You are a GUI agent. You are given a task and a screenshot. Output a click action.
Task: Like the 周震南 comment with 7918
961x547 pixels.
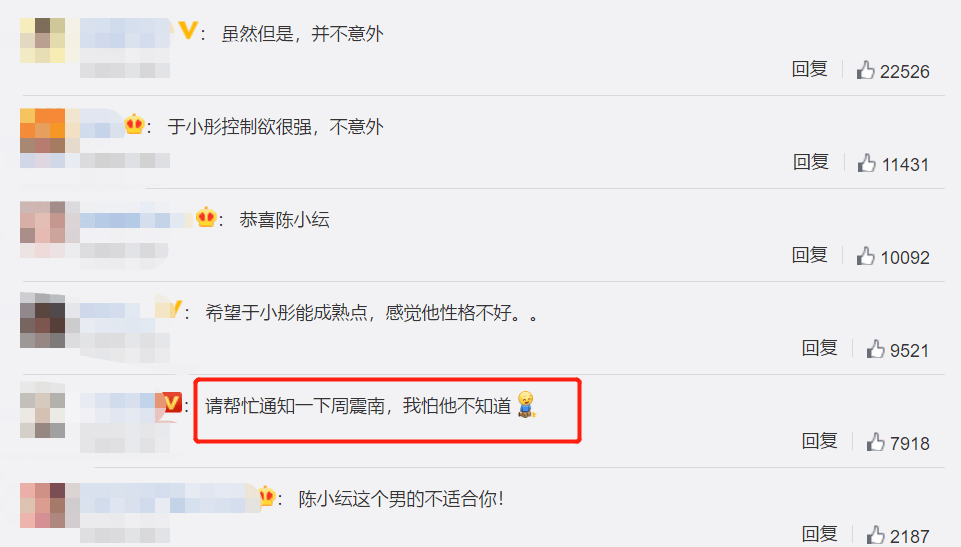click(x=875, y=442)
